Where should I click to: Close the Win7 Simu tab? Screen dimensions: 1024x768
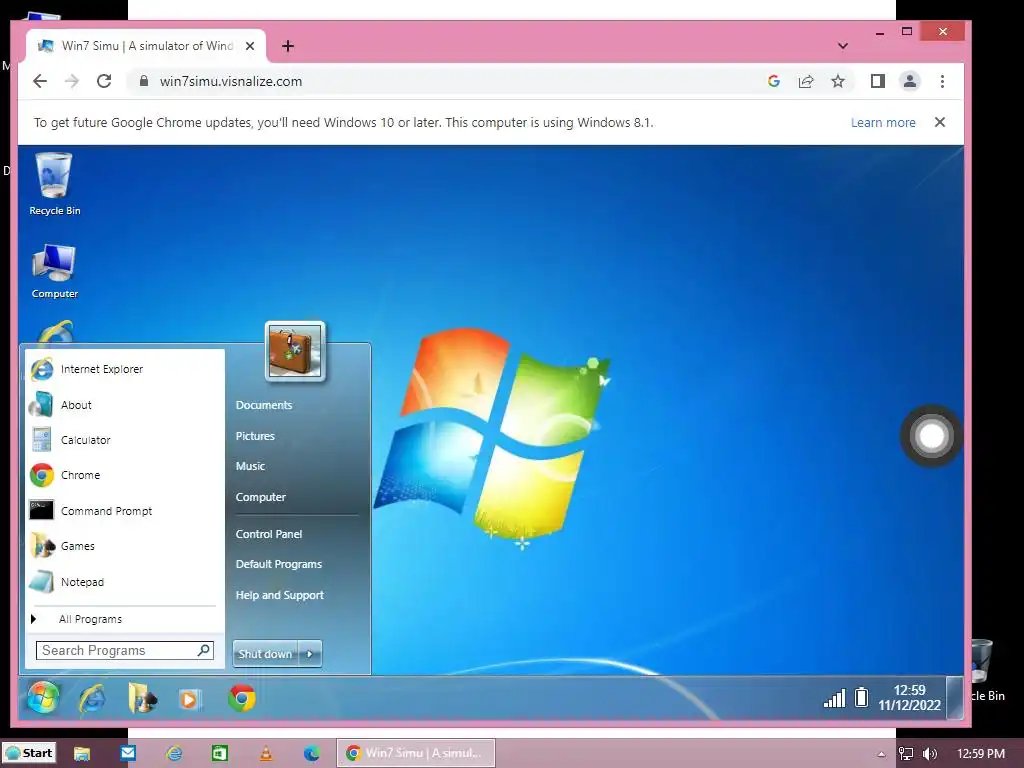[249, 46]
